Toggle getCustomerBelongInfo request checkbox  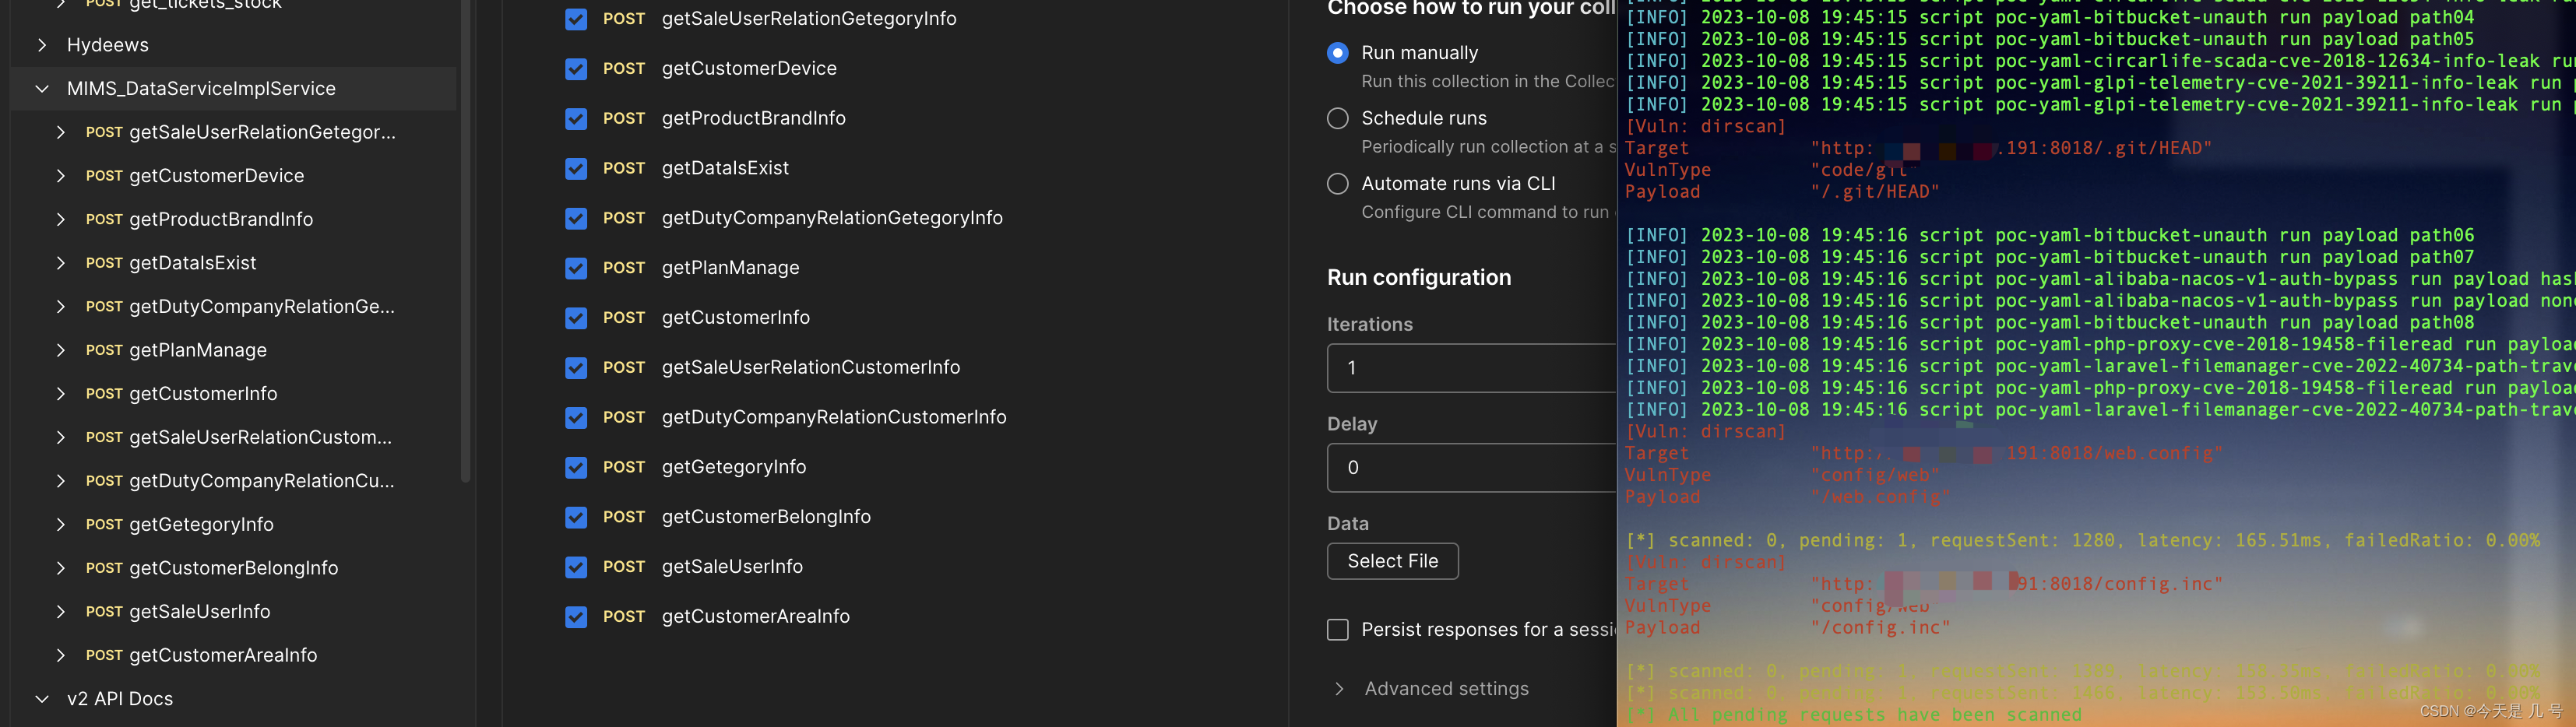pyautogui.click(x=576, y=517)
